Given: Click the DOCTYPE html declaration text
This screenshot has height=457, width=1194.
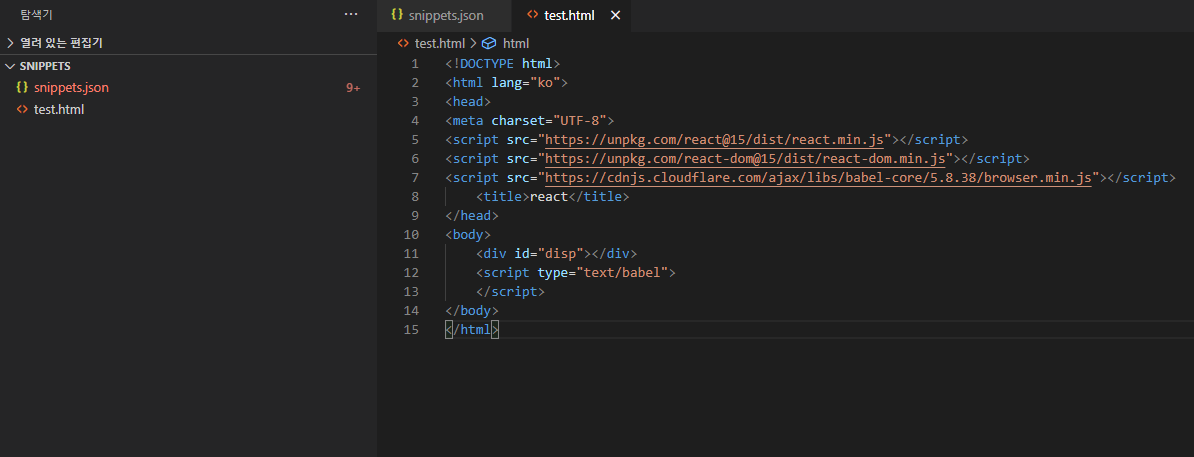Looking at the screenshot, I should click(503, 63).
